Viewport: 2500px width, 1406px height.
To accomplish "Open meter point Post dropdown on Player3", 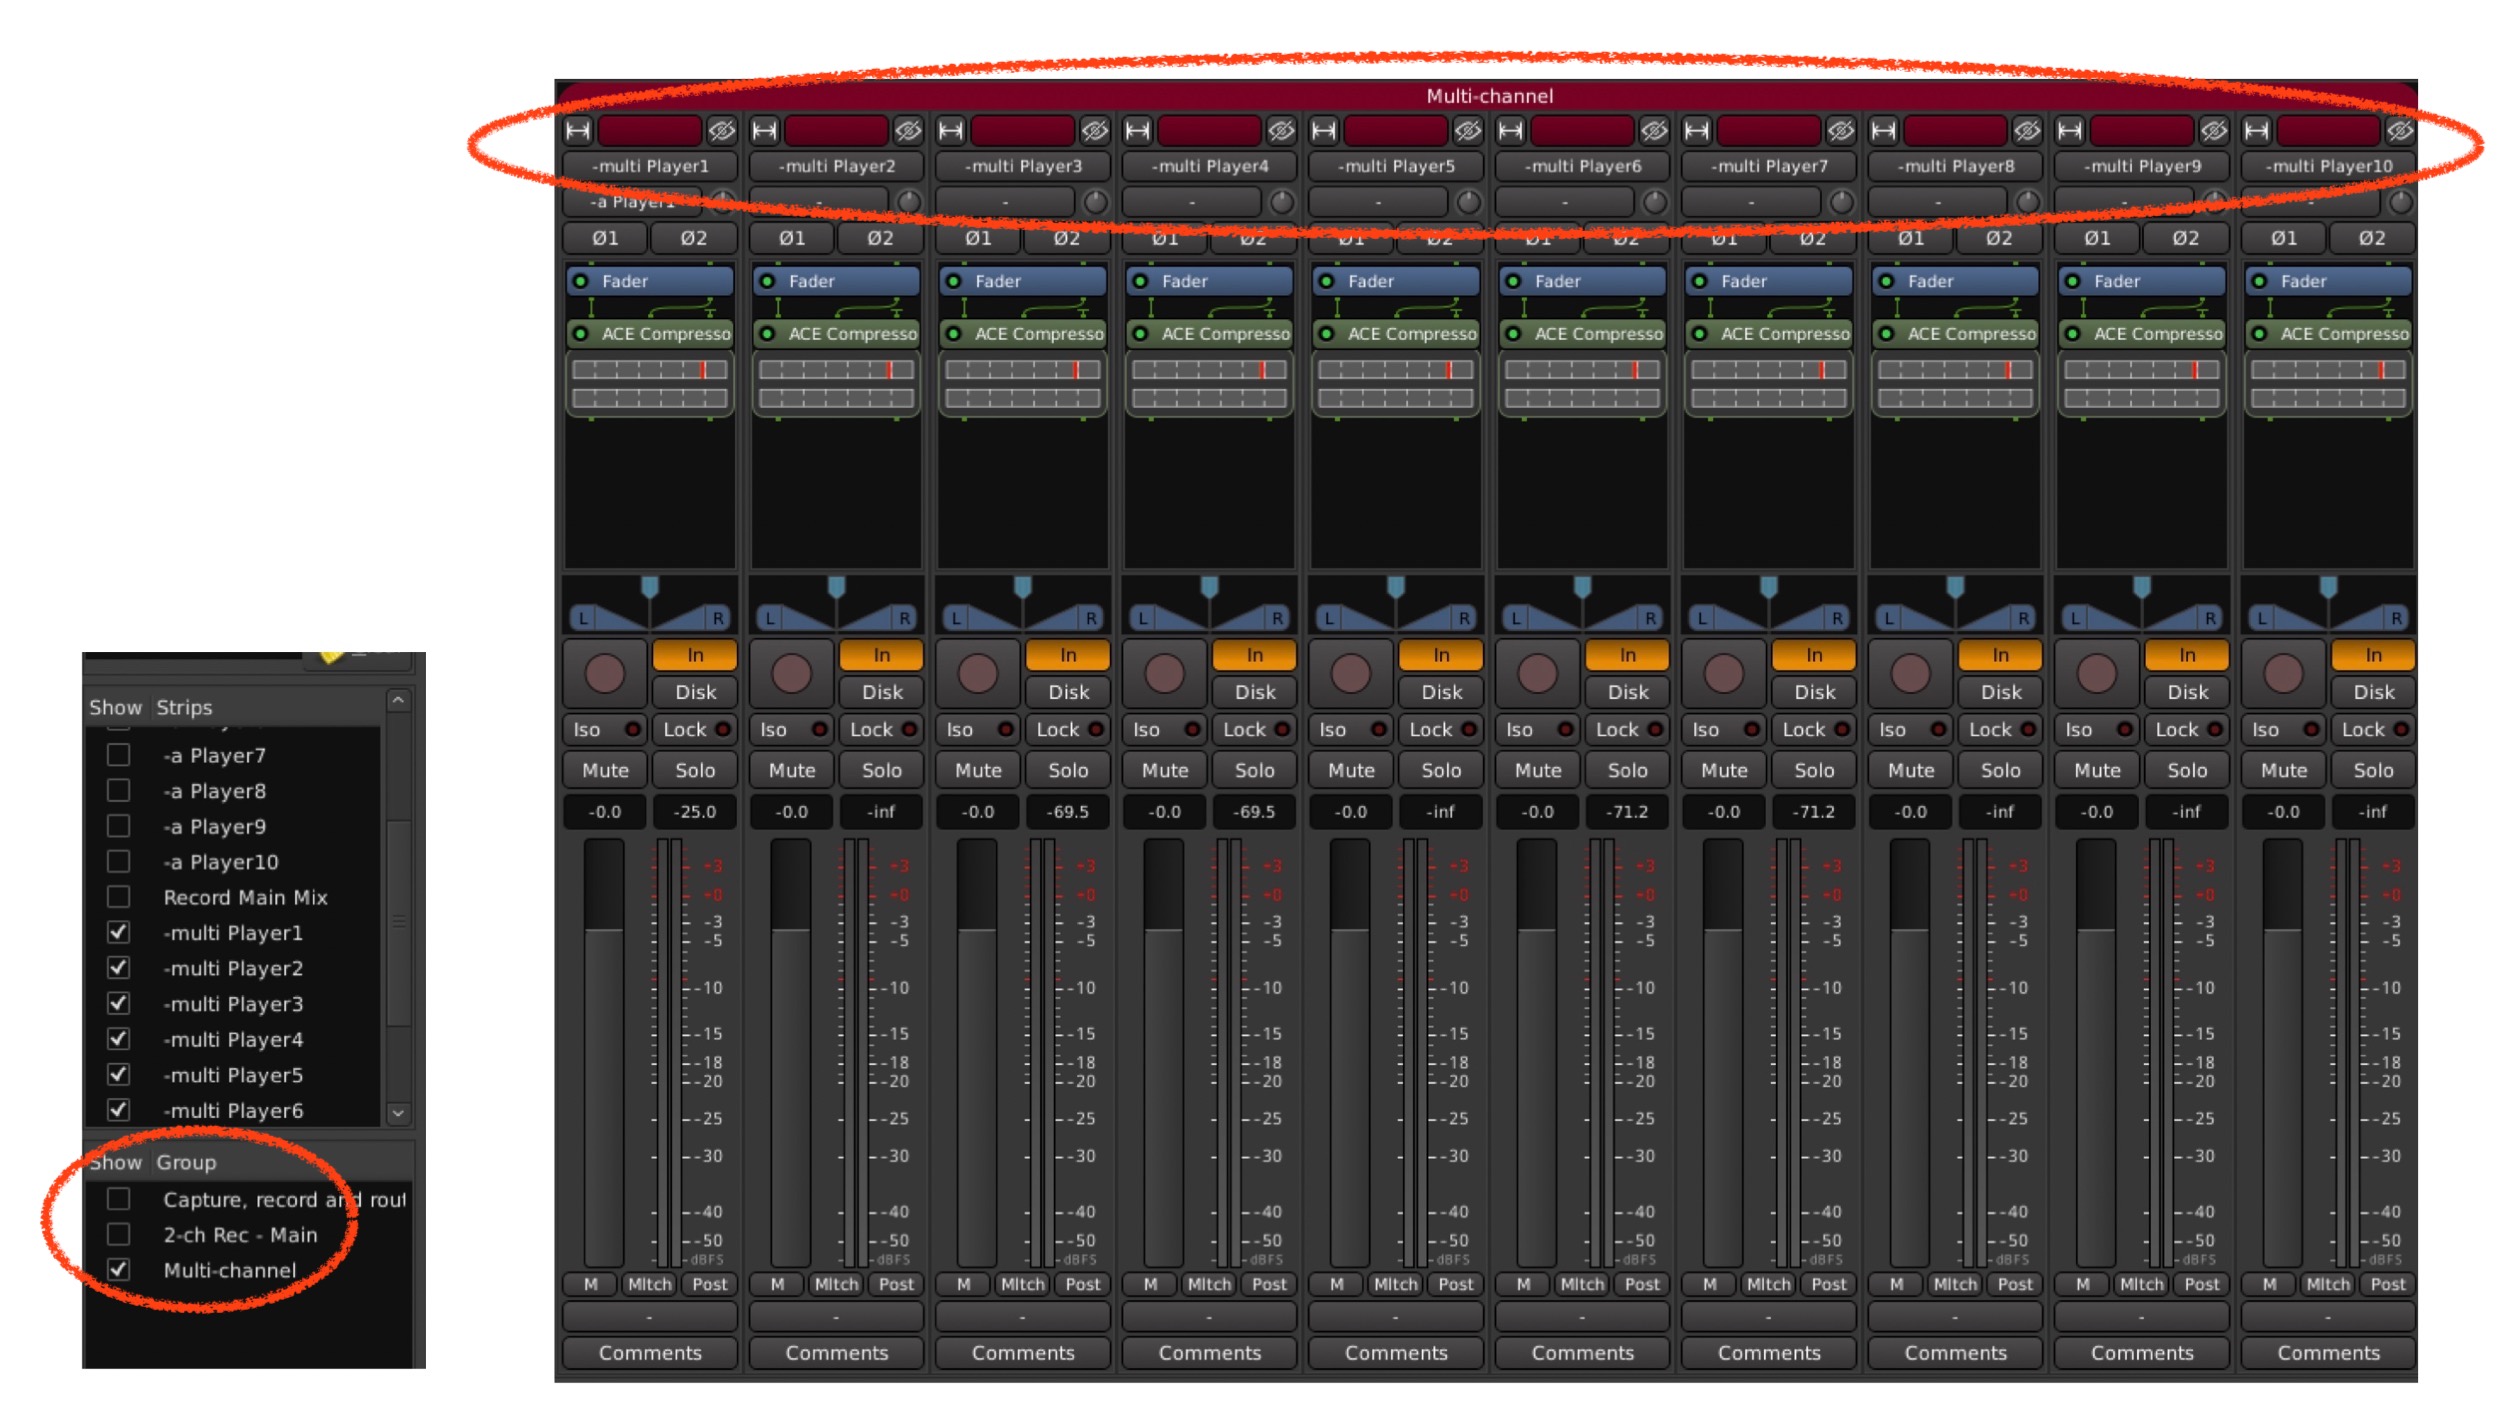I will pyautogui.click(x=1083, y=1284).
